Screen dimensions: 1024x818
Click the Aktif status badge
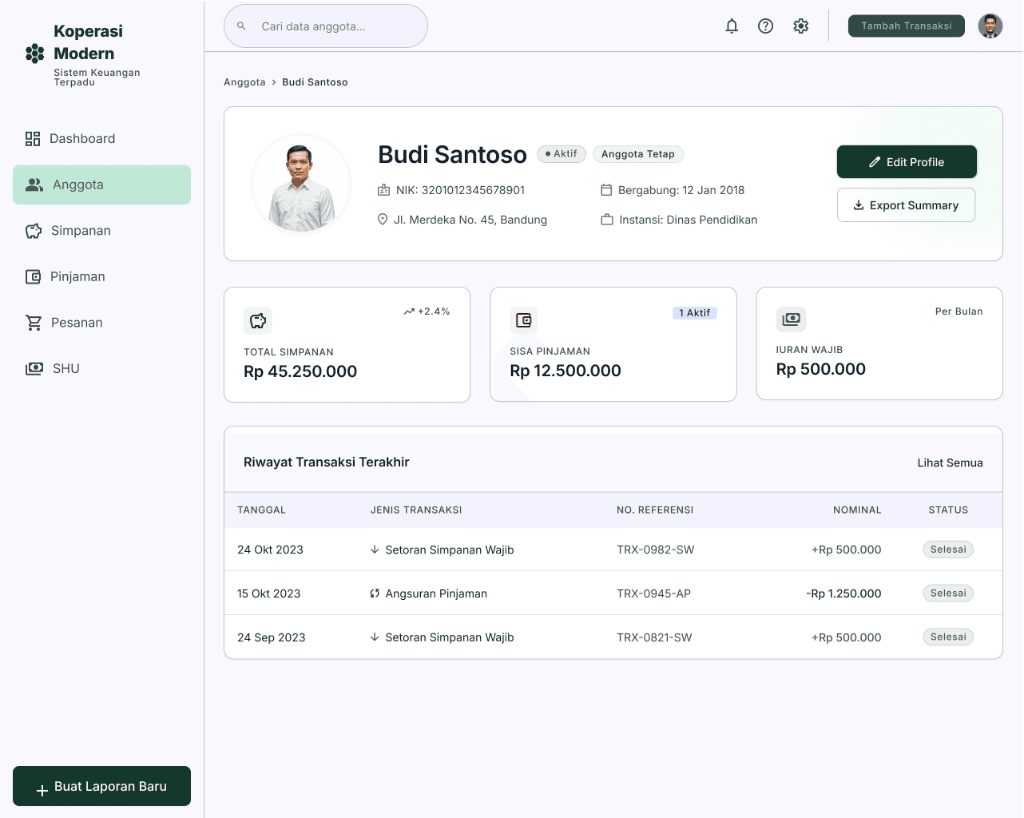(561, 154)
